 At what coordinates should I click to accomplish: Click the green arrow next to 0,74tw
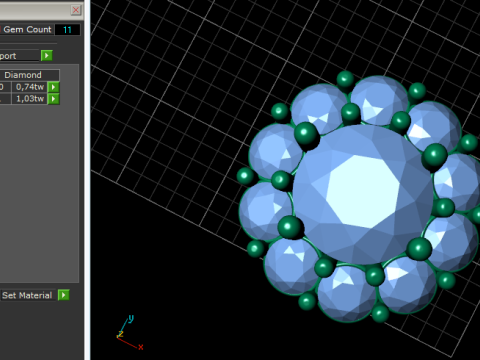pos(53,87)
